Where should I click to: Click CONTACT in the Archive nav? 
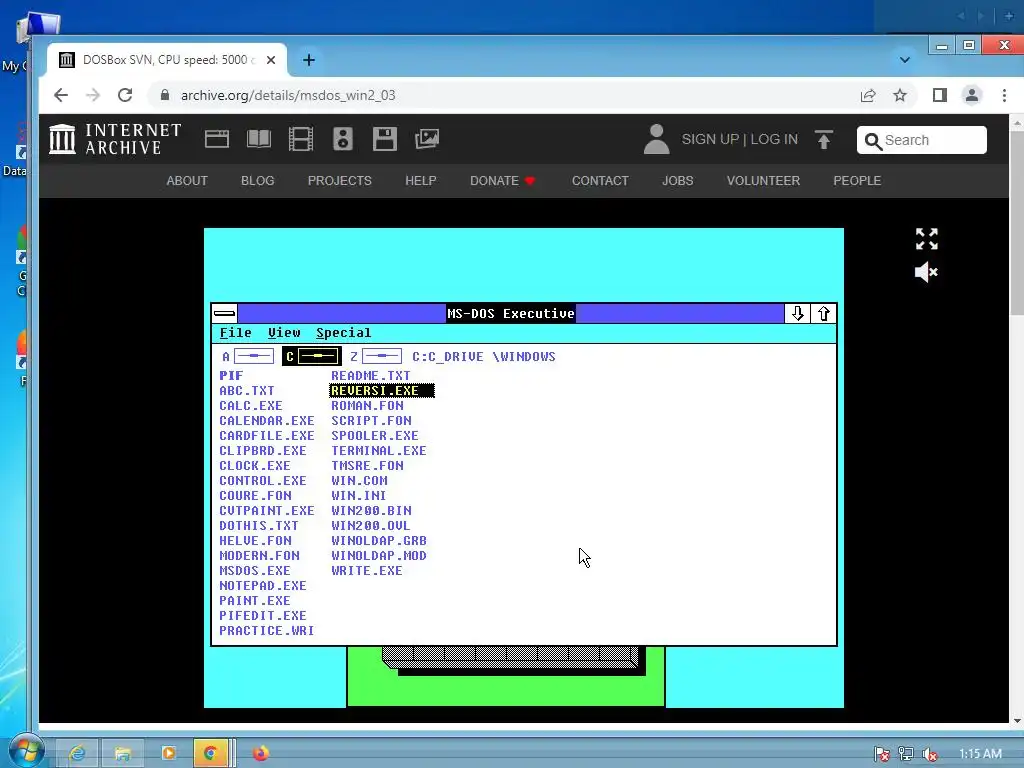click(600, 181)
